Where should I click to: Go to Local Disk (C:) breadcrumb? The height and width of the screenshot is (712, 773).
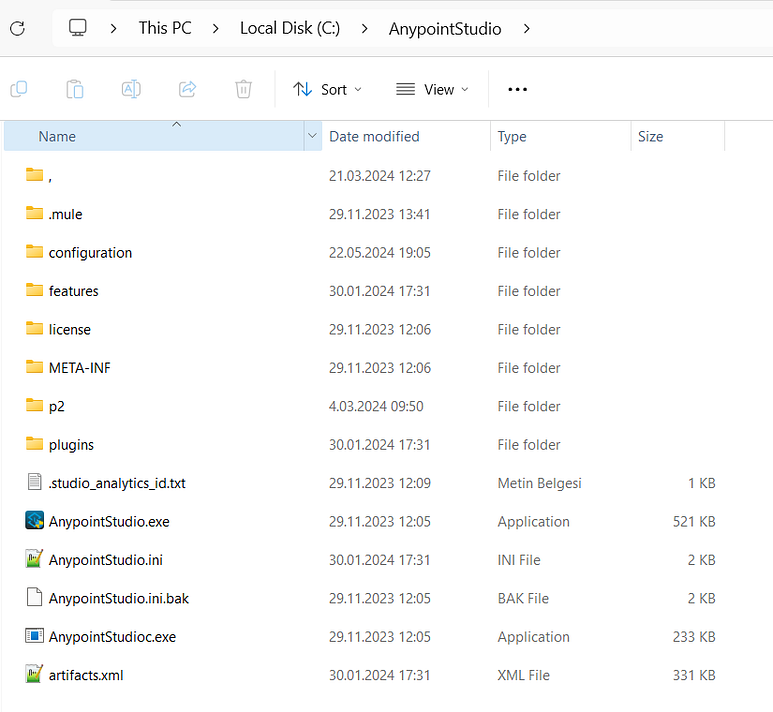coord(290,28)
